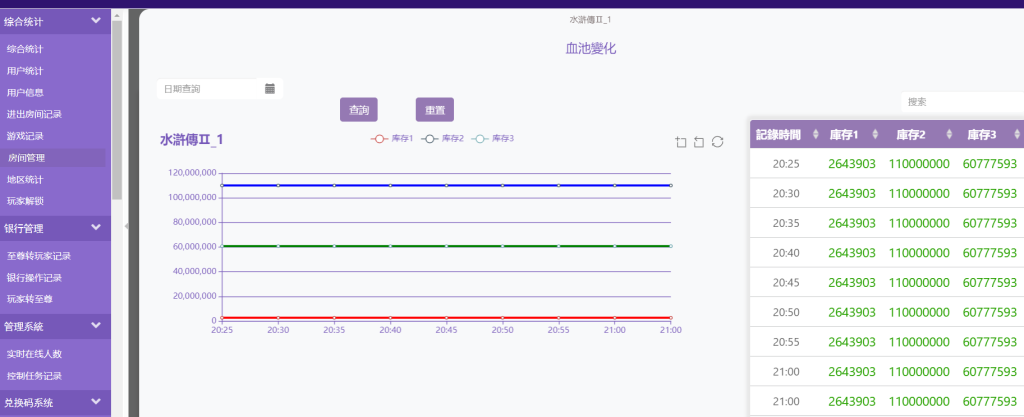Open 玩家转至尊 in the sidebar

click(29, 300)
